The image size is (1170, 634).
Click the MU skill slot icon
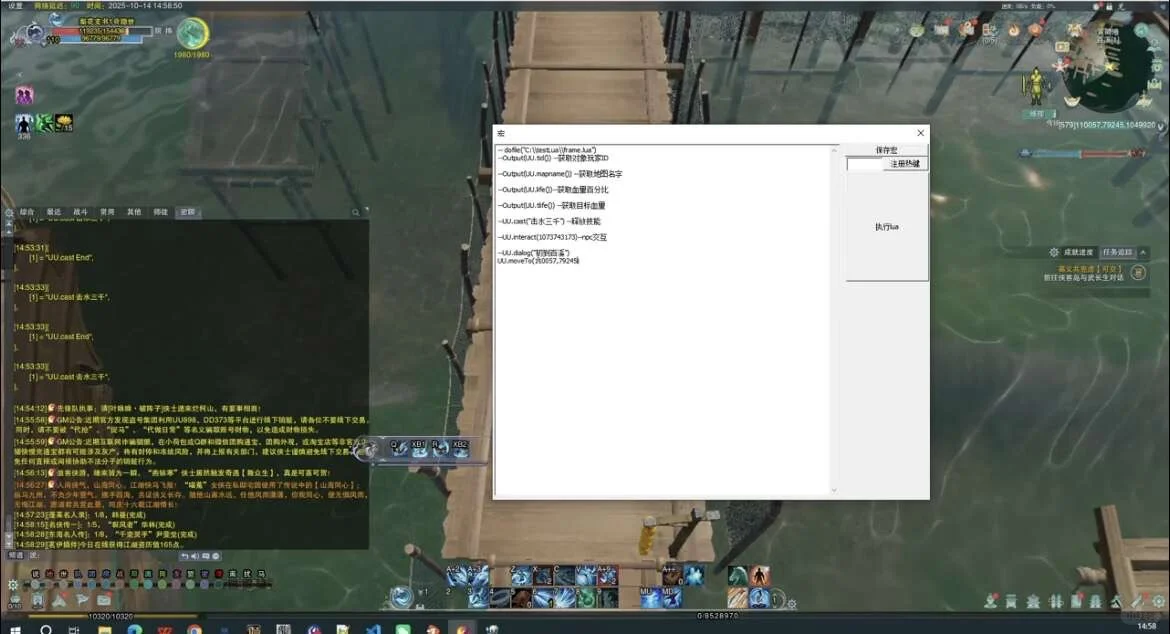click(x=650, y=597)
